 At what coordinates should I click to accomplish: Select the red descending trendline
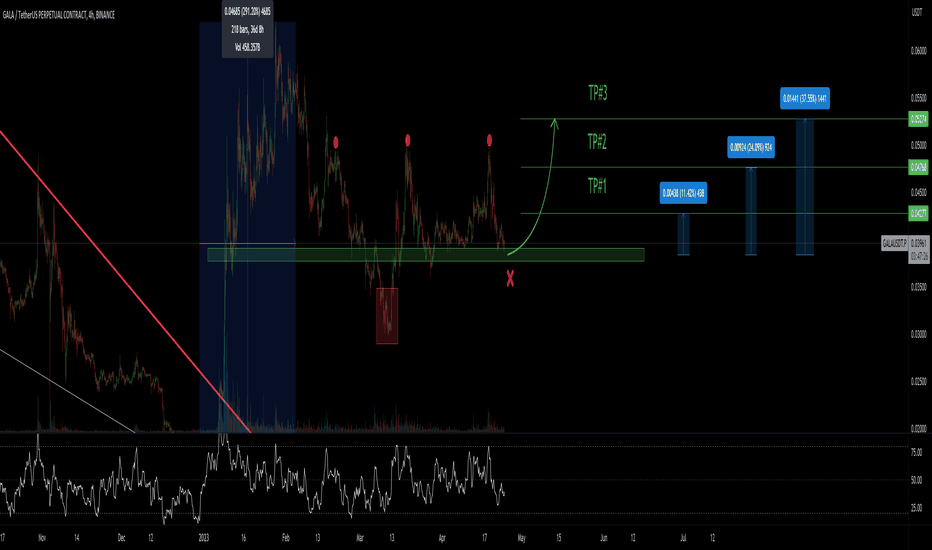[125, 281]
